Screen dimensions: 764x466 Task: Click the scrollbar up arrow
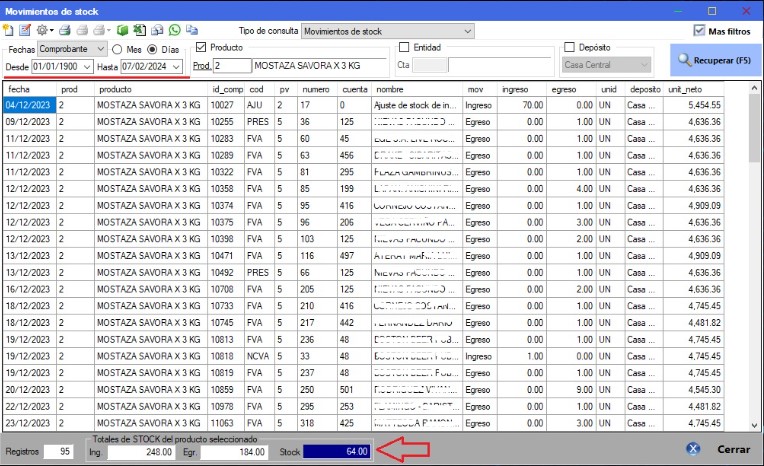click(754, 88)
